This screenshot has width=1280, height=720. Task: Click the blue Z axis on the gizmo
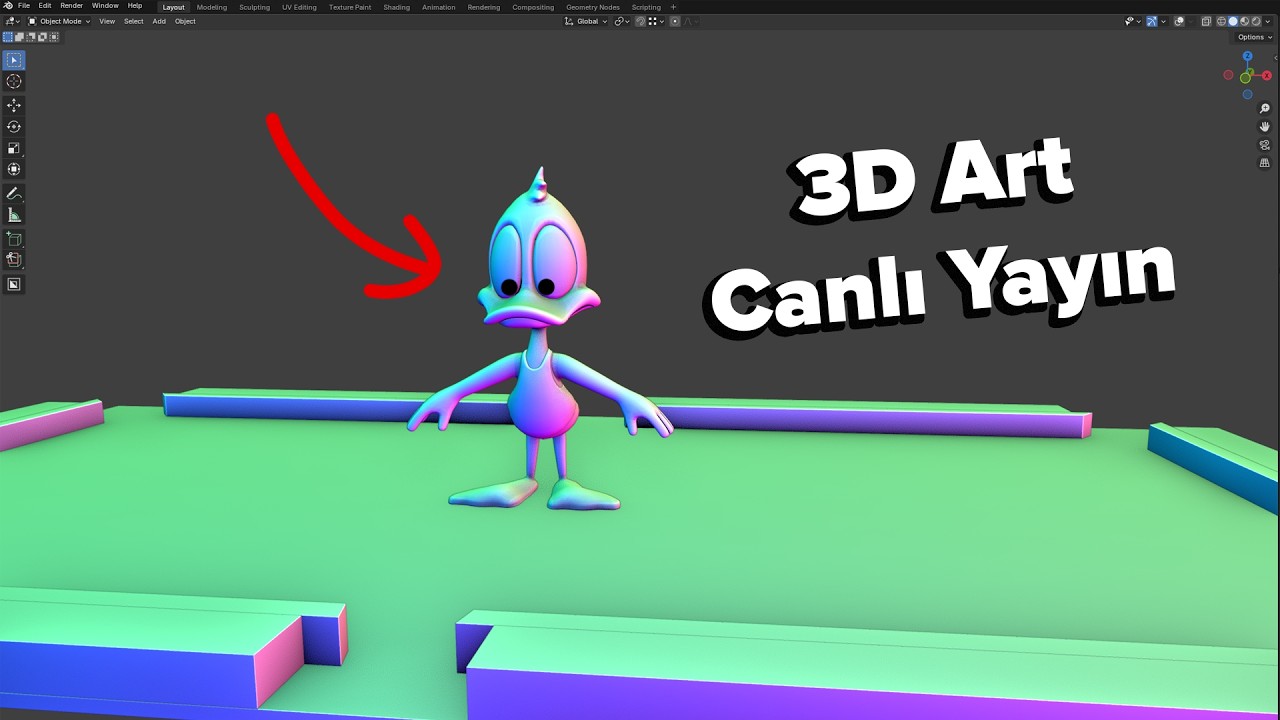[1248, 57]
